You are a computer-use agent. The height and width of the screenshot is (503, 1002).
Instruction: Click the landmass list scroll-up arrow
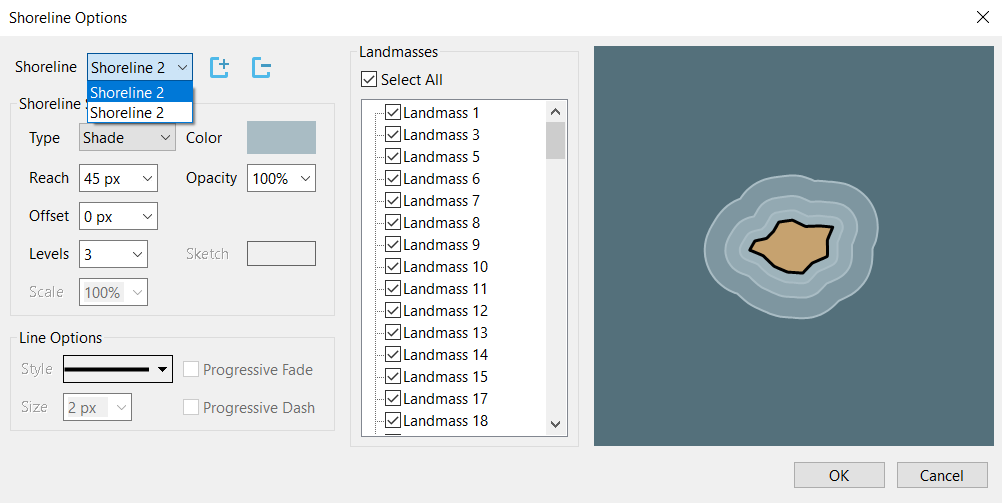[556, 111]
